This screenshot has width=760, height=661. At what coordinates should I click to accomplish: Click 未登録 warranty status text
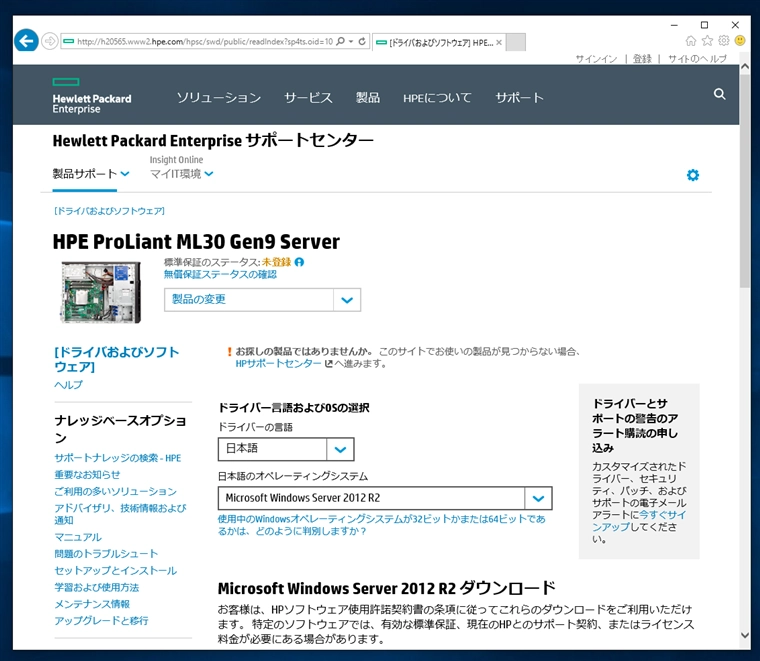tap(276, 262)
